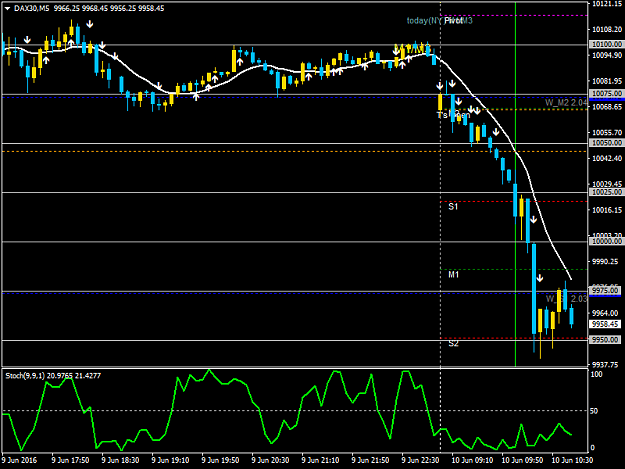The width and height of the screenshot is (625, 469).
Task: Click the 10025.00 boxed price level
Action: click(606, 192)
